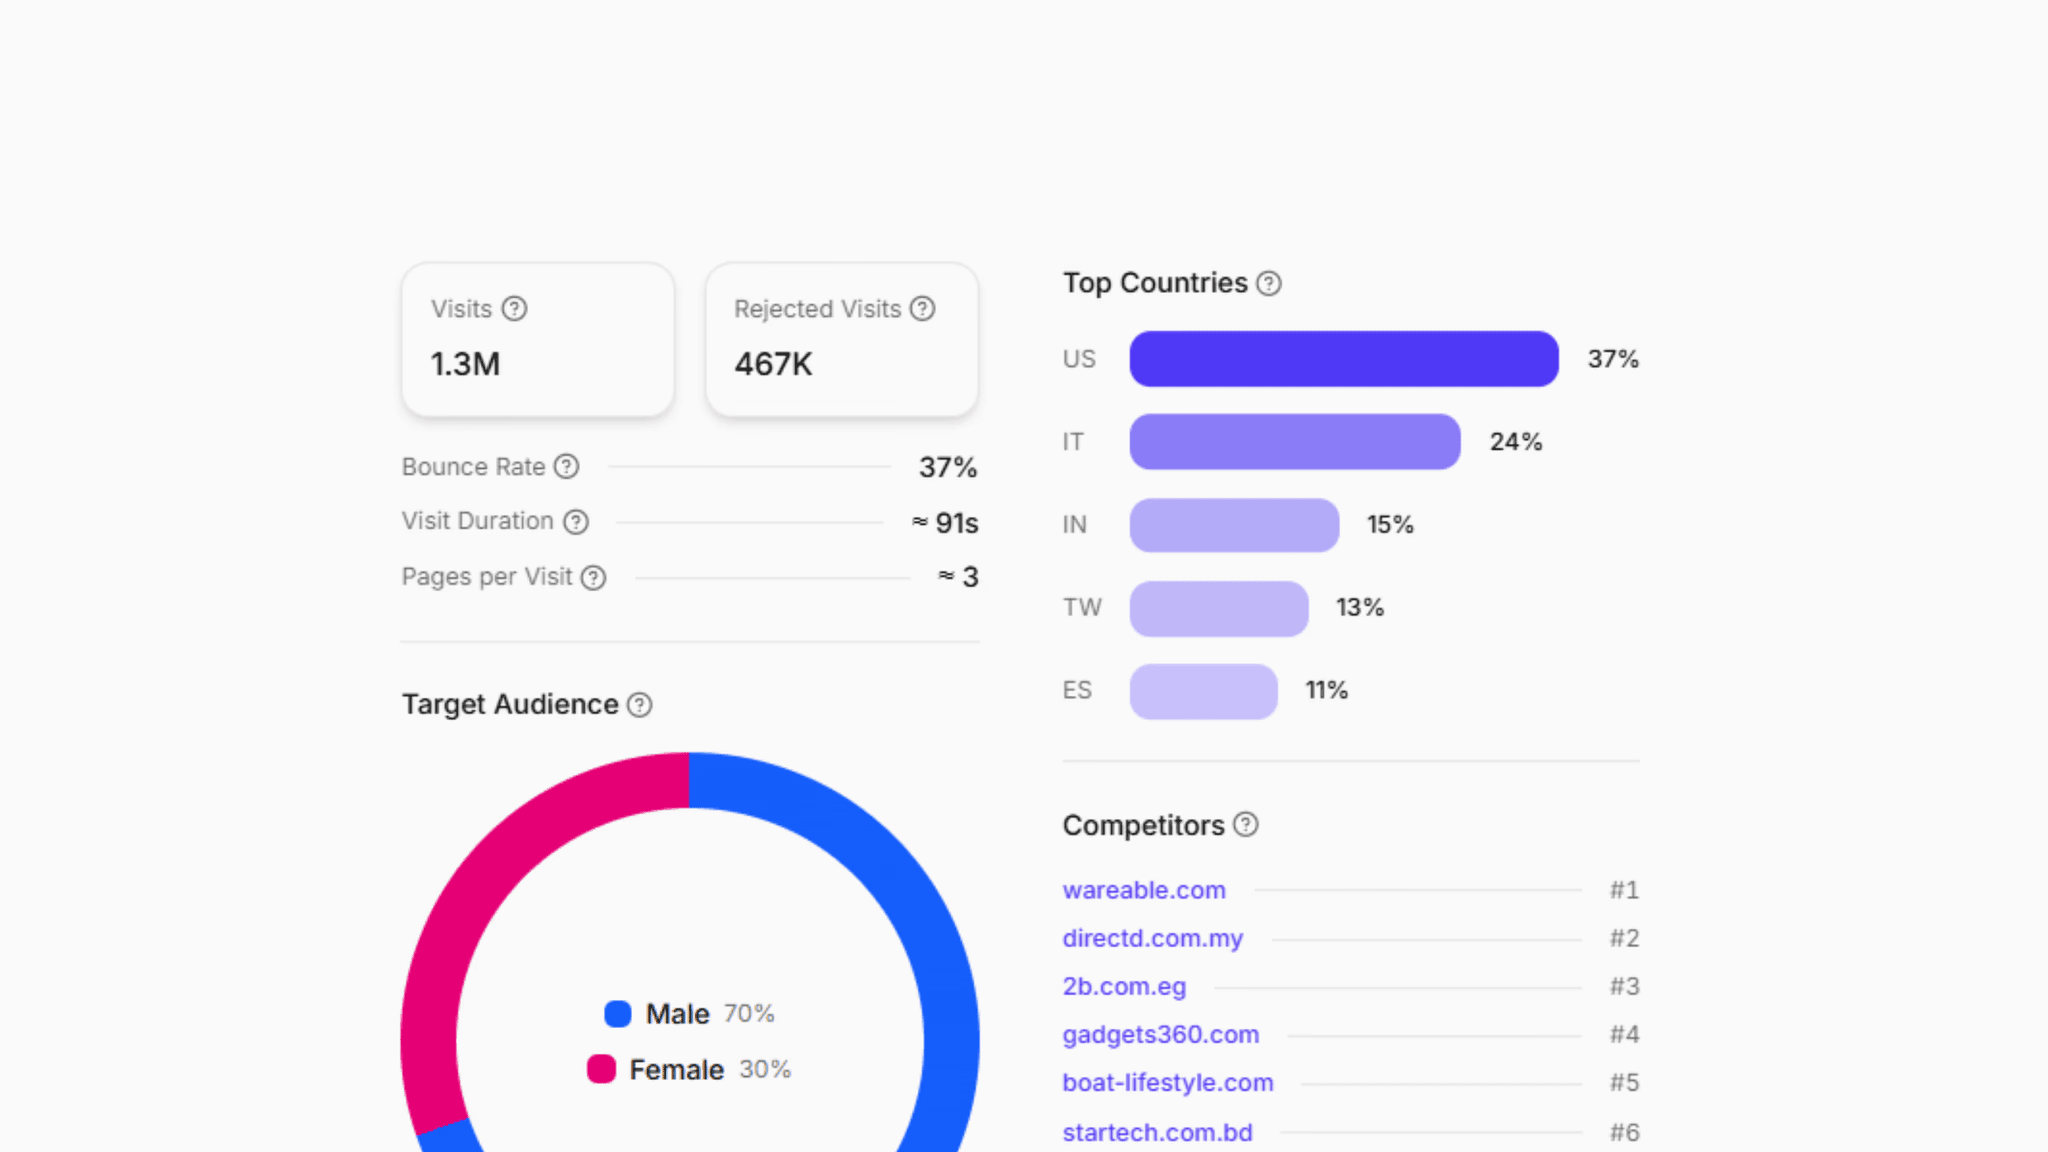Click the #1 rank next to wareable.com
Image resolution: width=2048 pixels, height=1152 pixels.
point(1624,890)
